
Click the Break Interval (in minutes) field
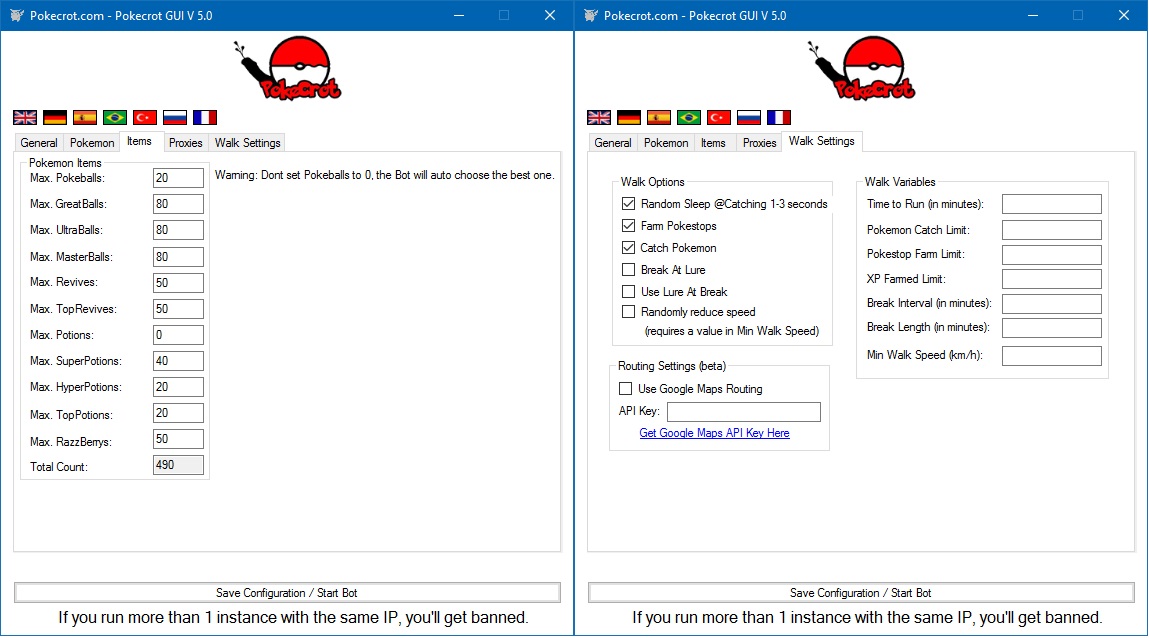pos(1052,303)
